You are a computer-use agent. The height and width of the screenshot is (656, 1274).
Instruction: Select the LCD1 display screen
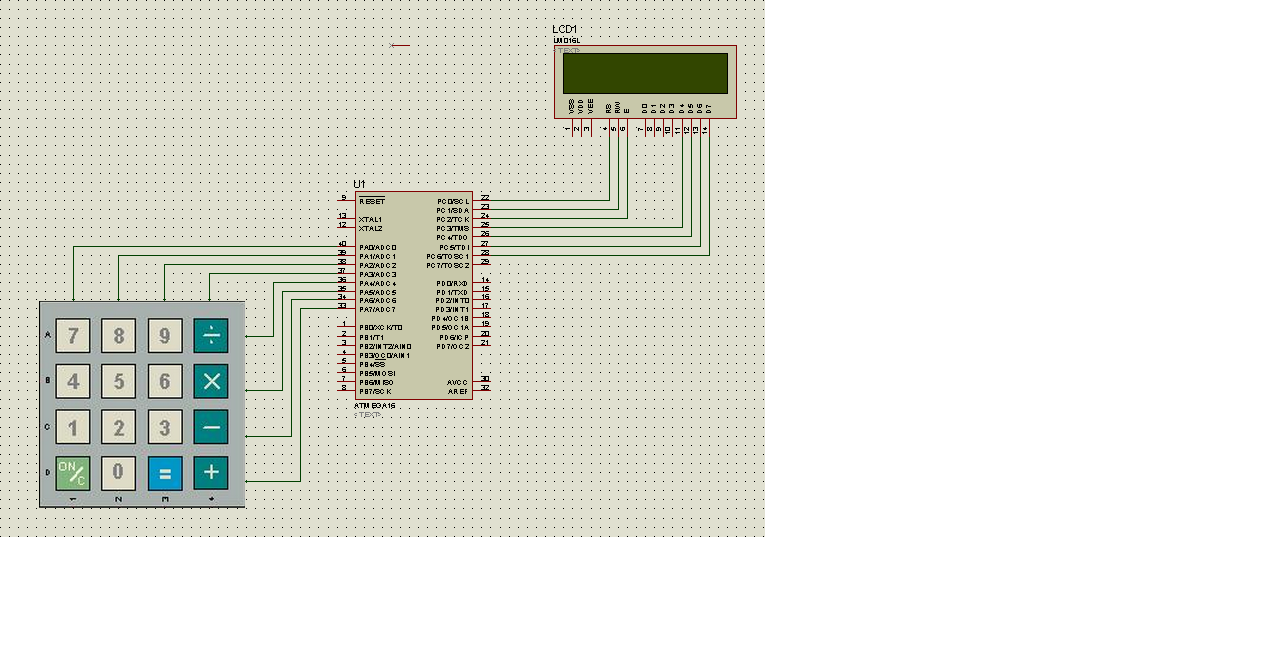coord(645,73)
